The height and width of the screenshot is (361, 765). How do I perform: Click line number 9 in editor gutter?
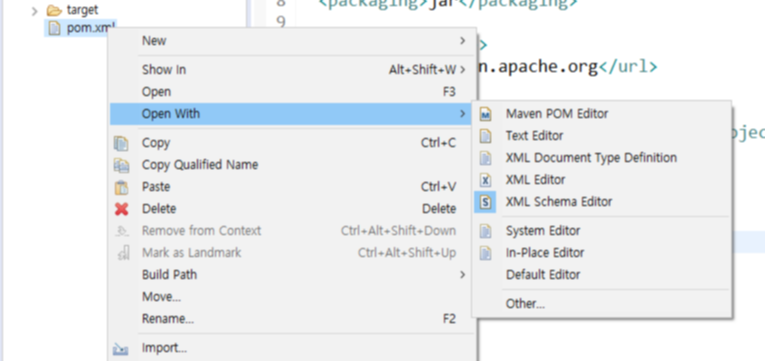(281, 22)
